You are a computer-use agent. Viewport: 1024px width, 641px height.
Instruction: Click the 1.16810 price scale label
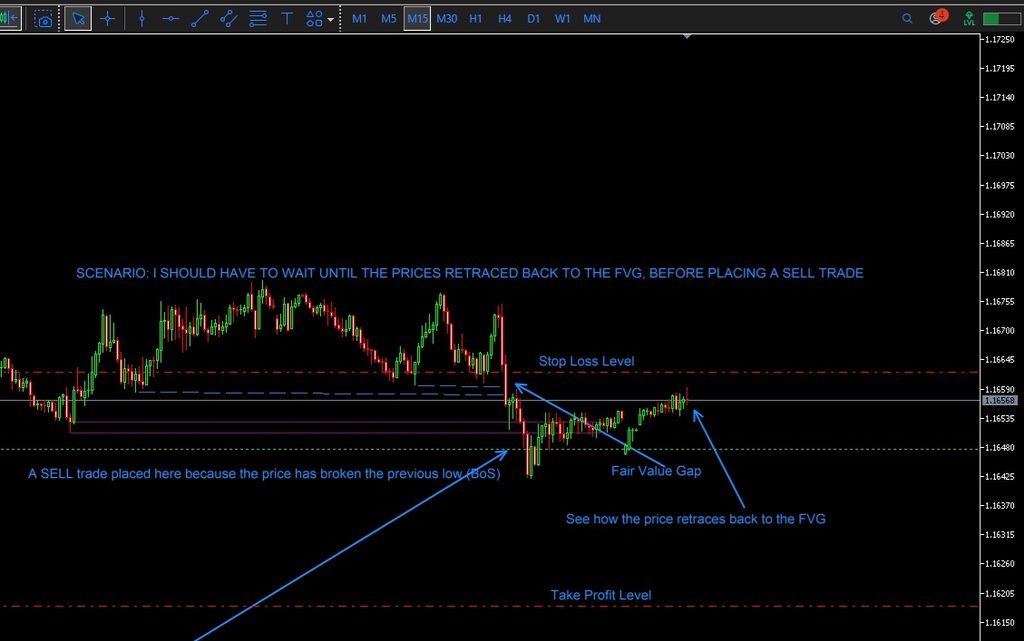click(x=1000, y=272)
